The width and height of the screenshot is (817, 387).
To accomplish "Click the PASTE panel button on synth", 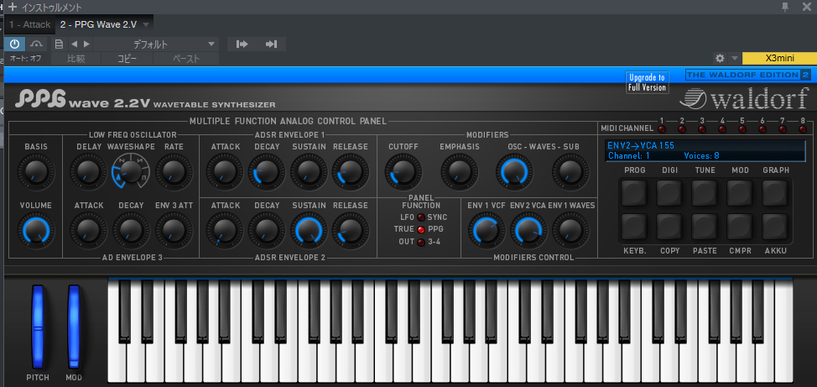I will tap(705, 227).
